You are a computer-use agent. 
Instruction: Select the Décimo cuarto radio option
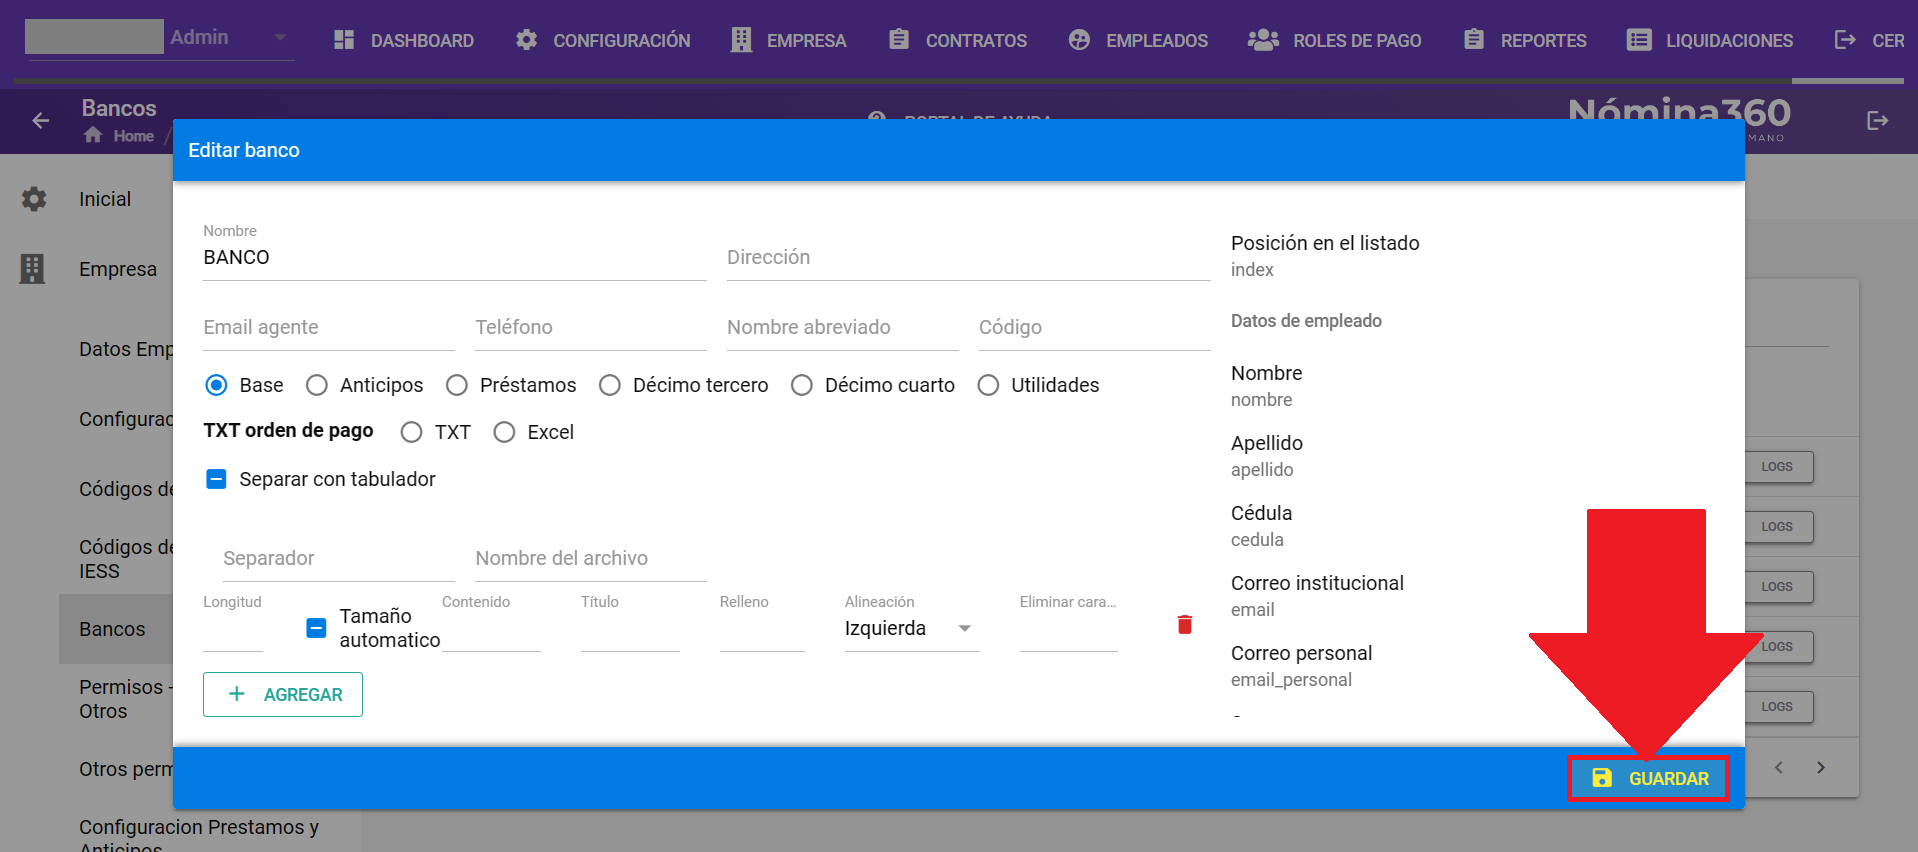pos(802,385)
